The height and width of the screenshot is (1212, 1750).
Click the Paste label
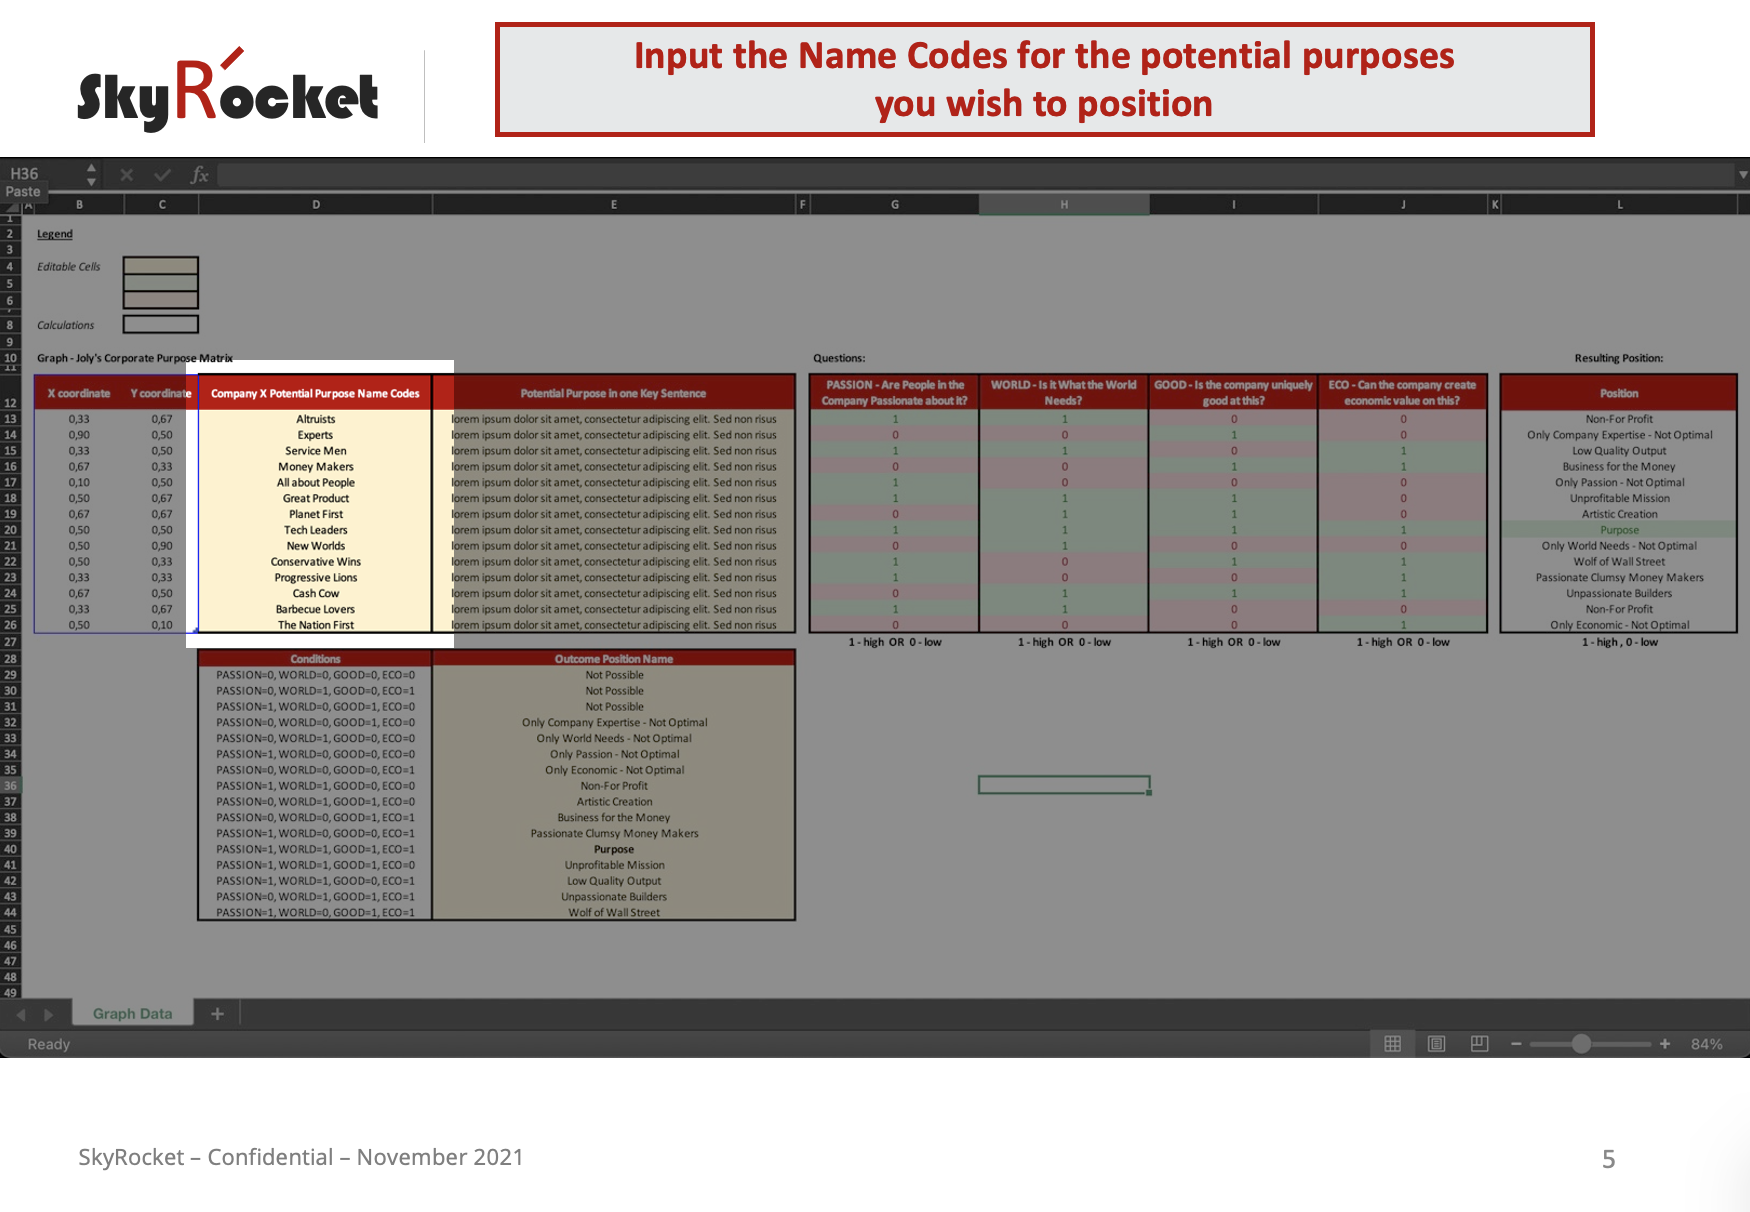pos(23,192)
